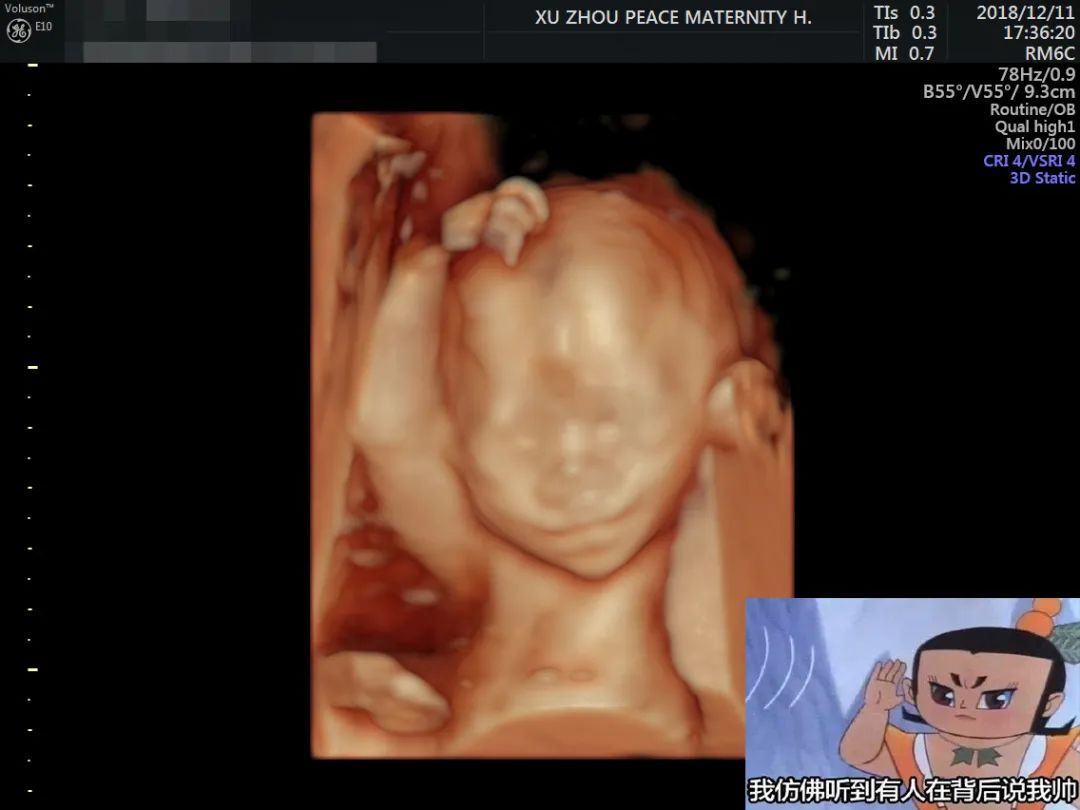Click the top yellow depth scale marker

[32, 65]
